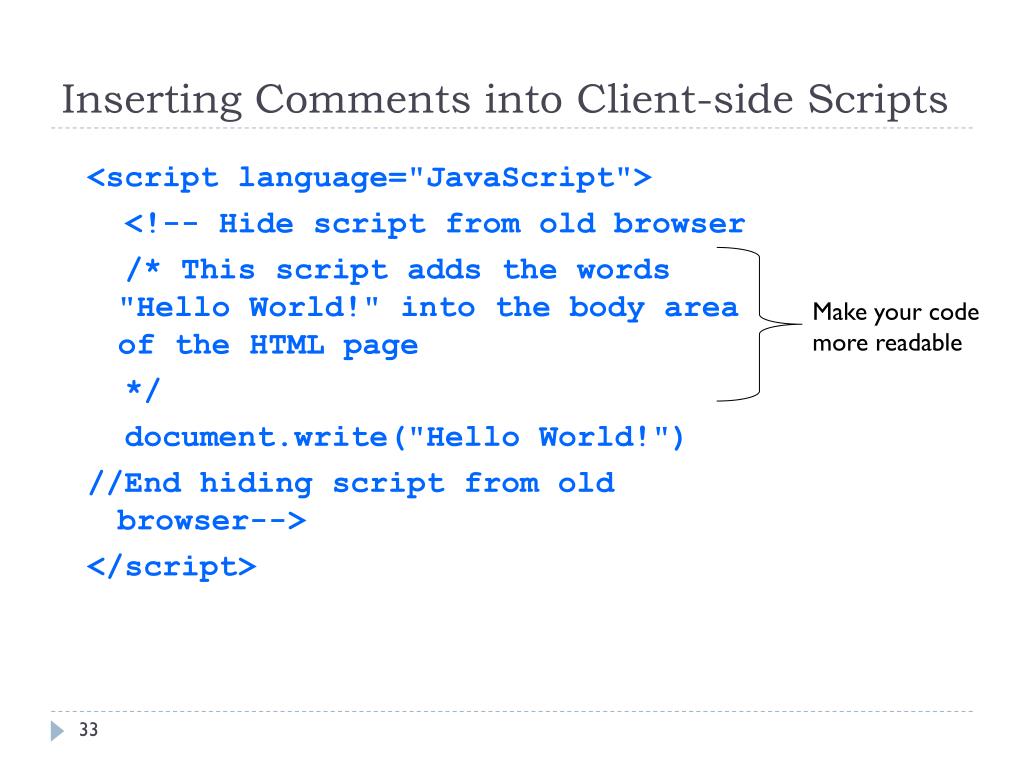Click the '"Hello World!" into the body area' line
Viewport: 1024px width, 768px height.
(429, 308)
